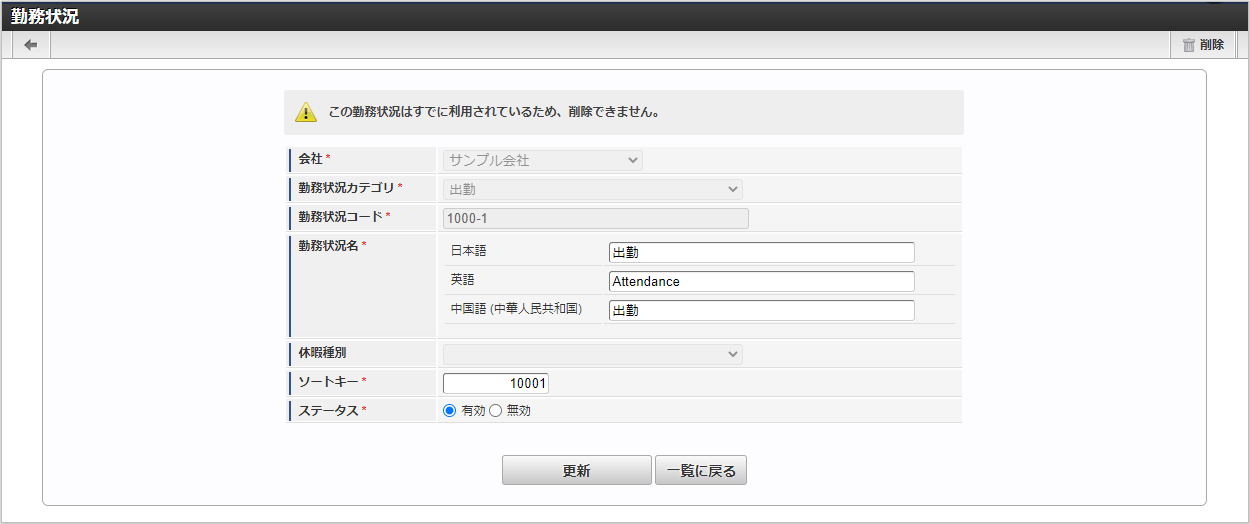The height and width of the screenshot is (524, 1250).
Task: Focus the 日本語 name input field
Action: (x=760, y=253)
